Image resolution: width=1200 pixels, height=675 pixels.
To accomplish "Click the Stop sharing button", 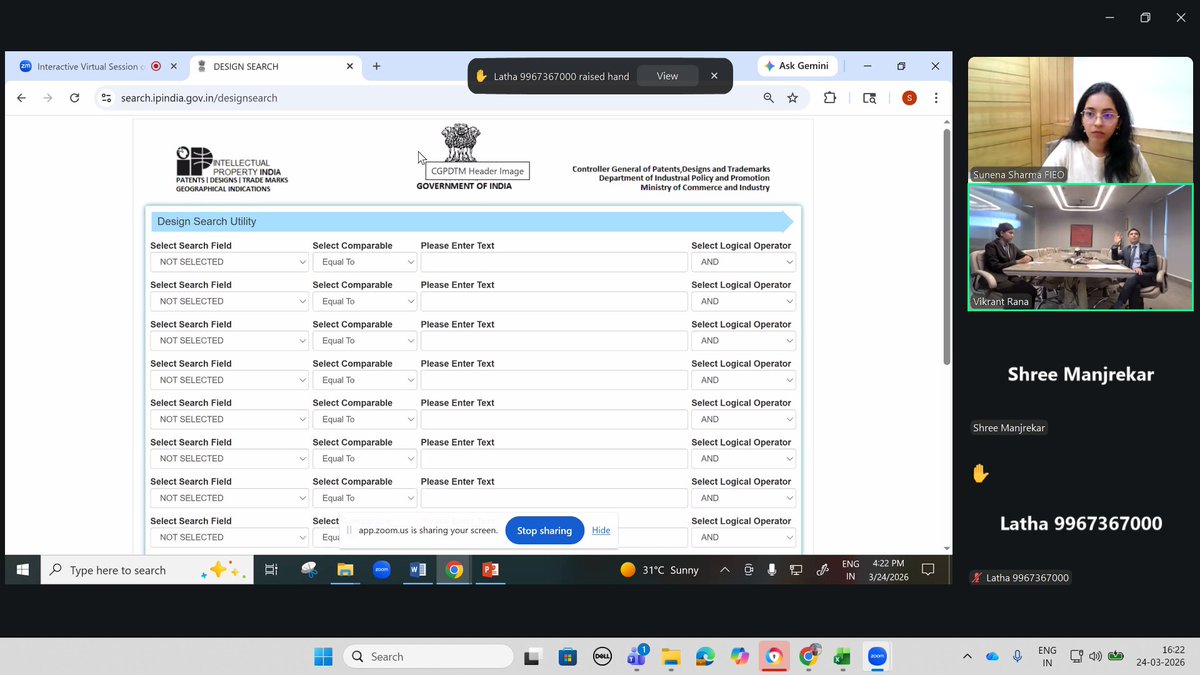I will (x=545, y=530).
